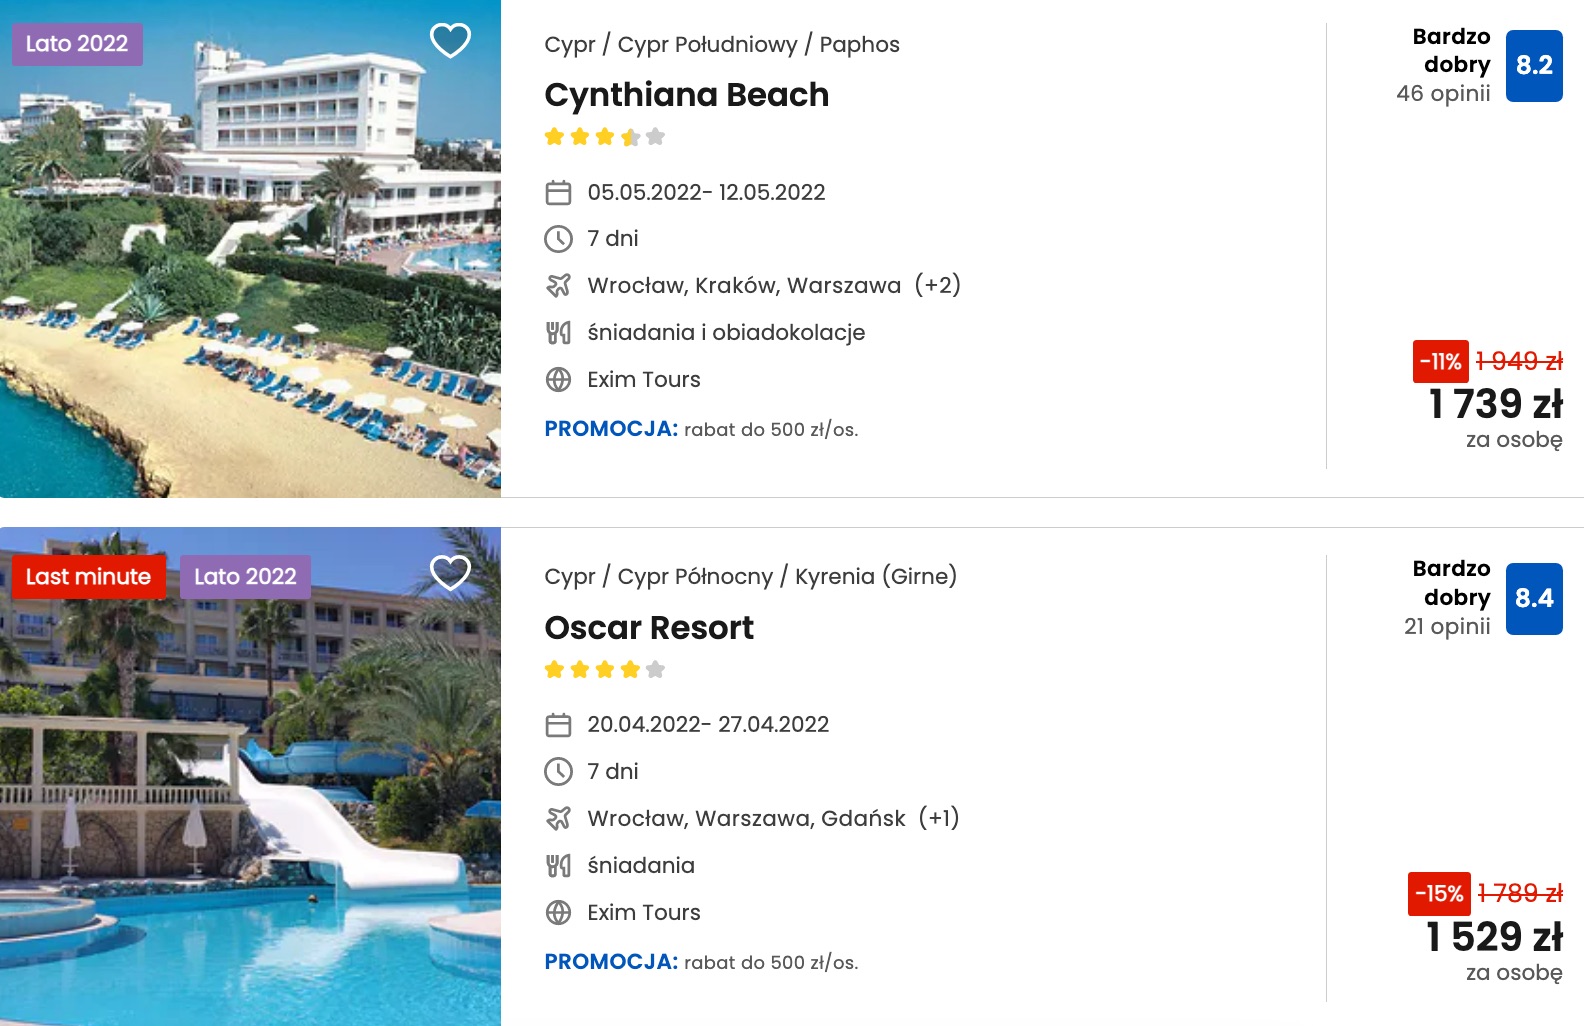Toggle the heart icon on Oscar Resort
Image resolution: width=1584 pixels, height=1026 pixels.
pos(450,573)
